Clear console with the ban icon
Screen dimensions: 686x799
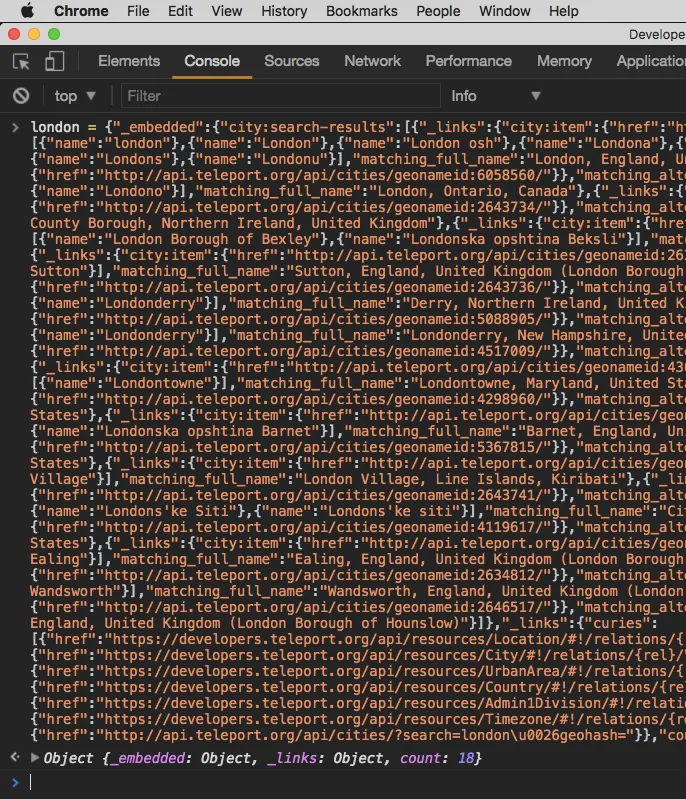click(x=21, y=96)
